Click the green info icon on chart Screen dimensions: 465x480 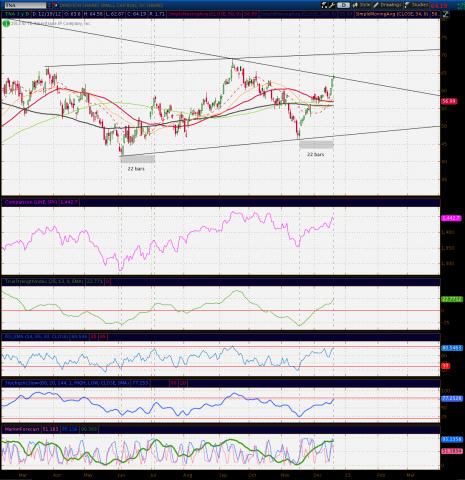pos(6,24)
